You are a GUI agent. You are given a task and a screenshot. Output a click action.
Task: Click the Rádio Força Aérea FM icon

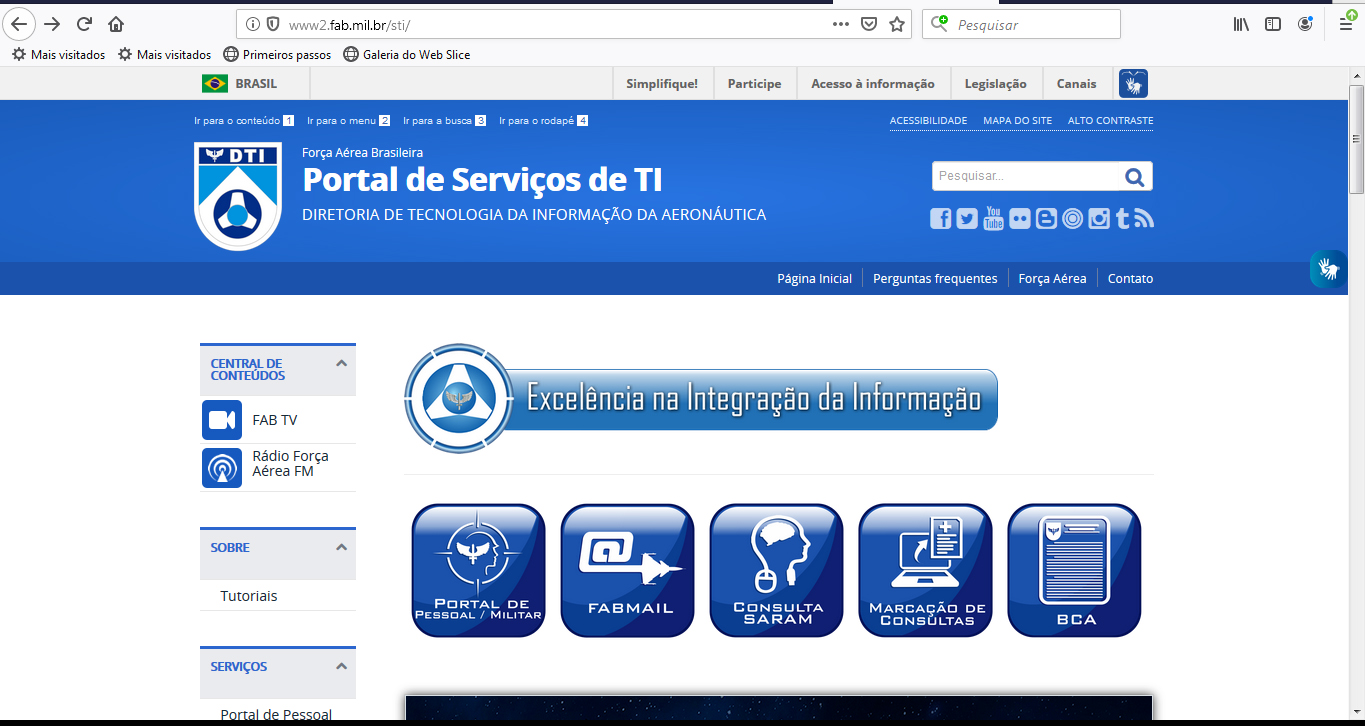222,468
